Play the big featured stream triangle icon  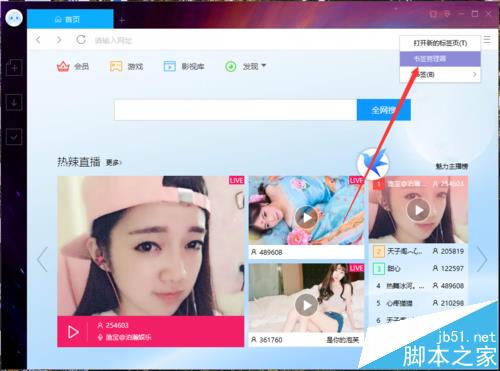click(73, 332)
